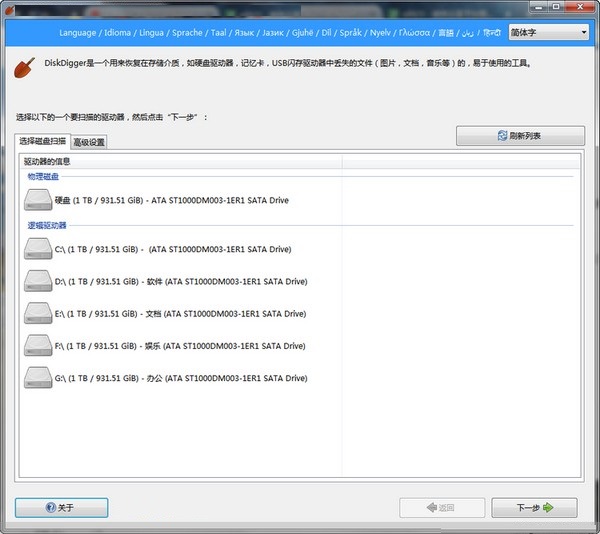Click the DiskDigger shovel logo icon

21,66
